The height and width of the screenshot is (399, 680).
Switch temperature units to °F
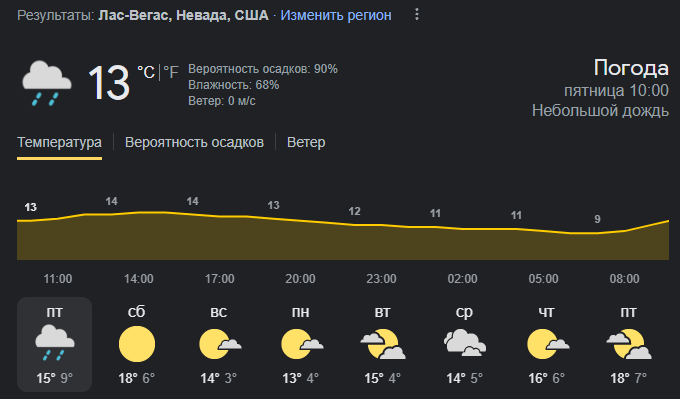(x=170, y=72)
